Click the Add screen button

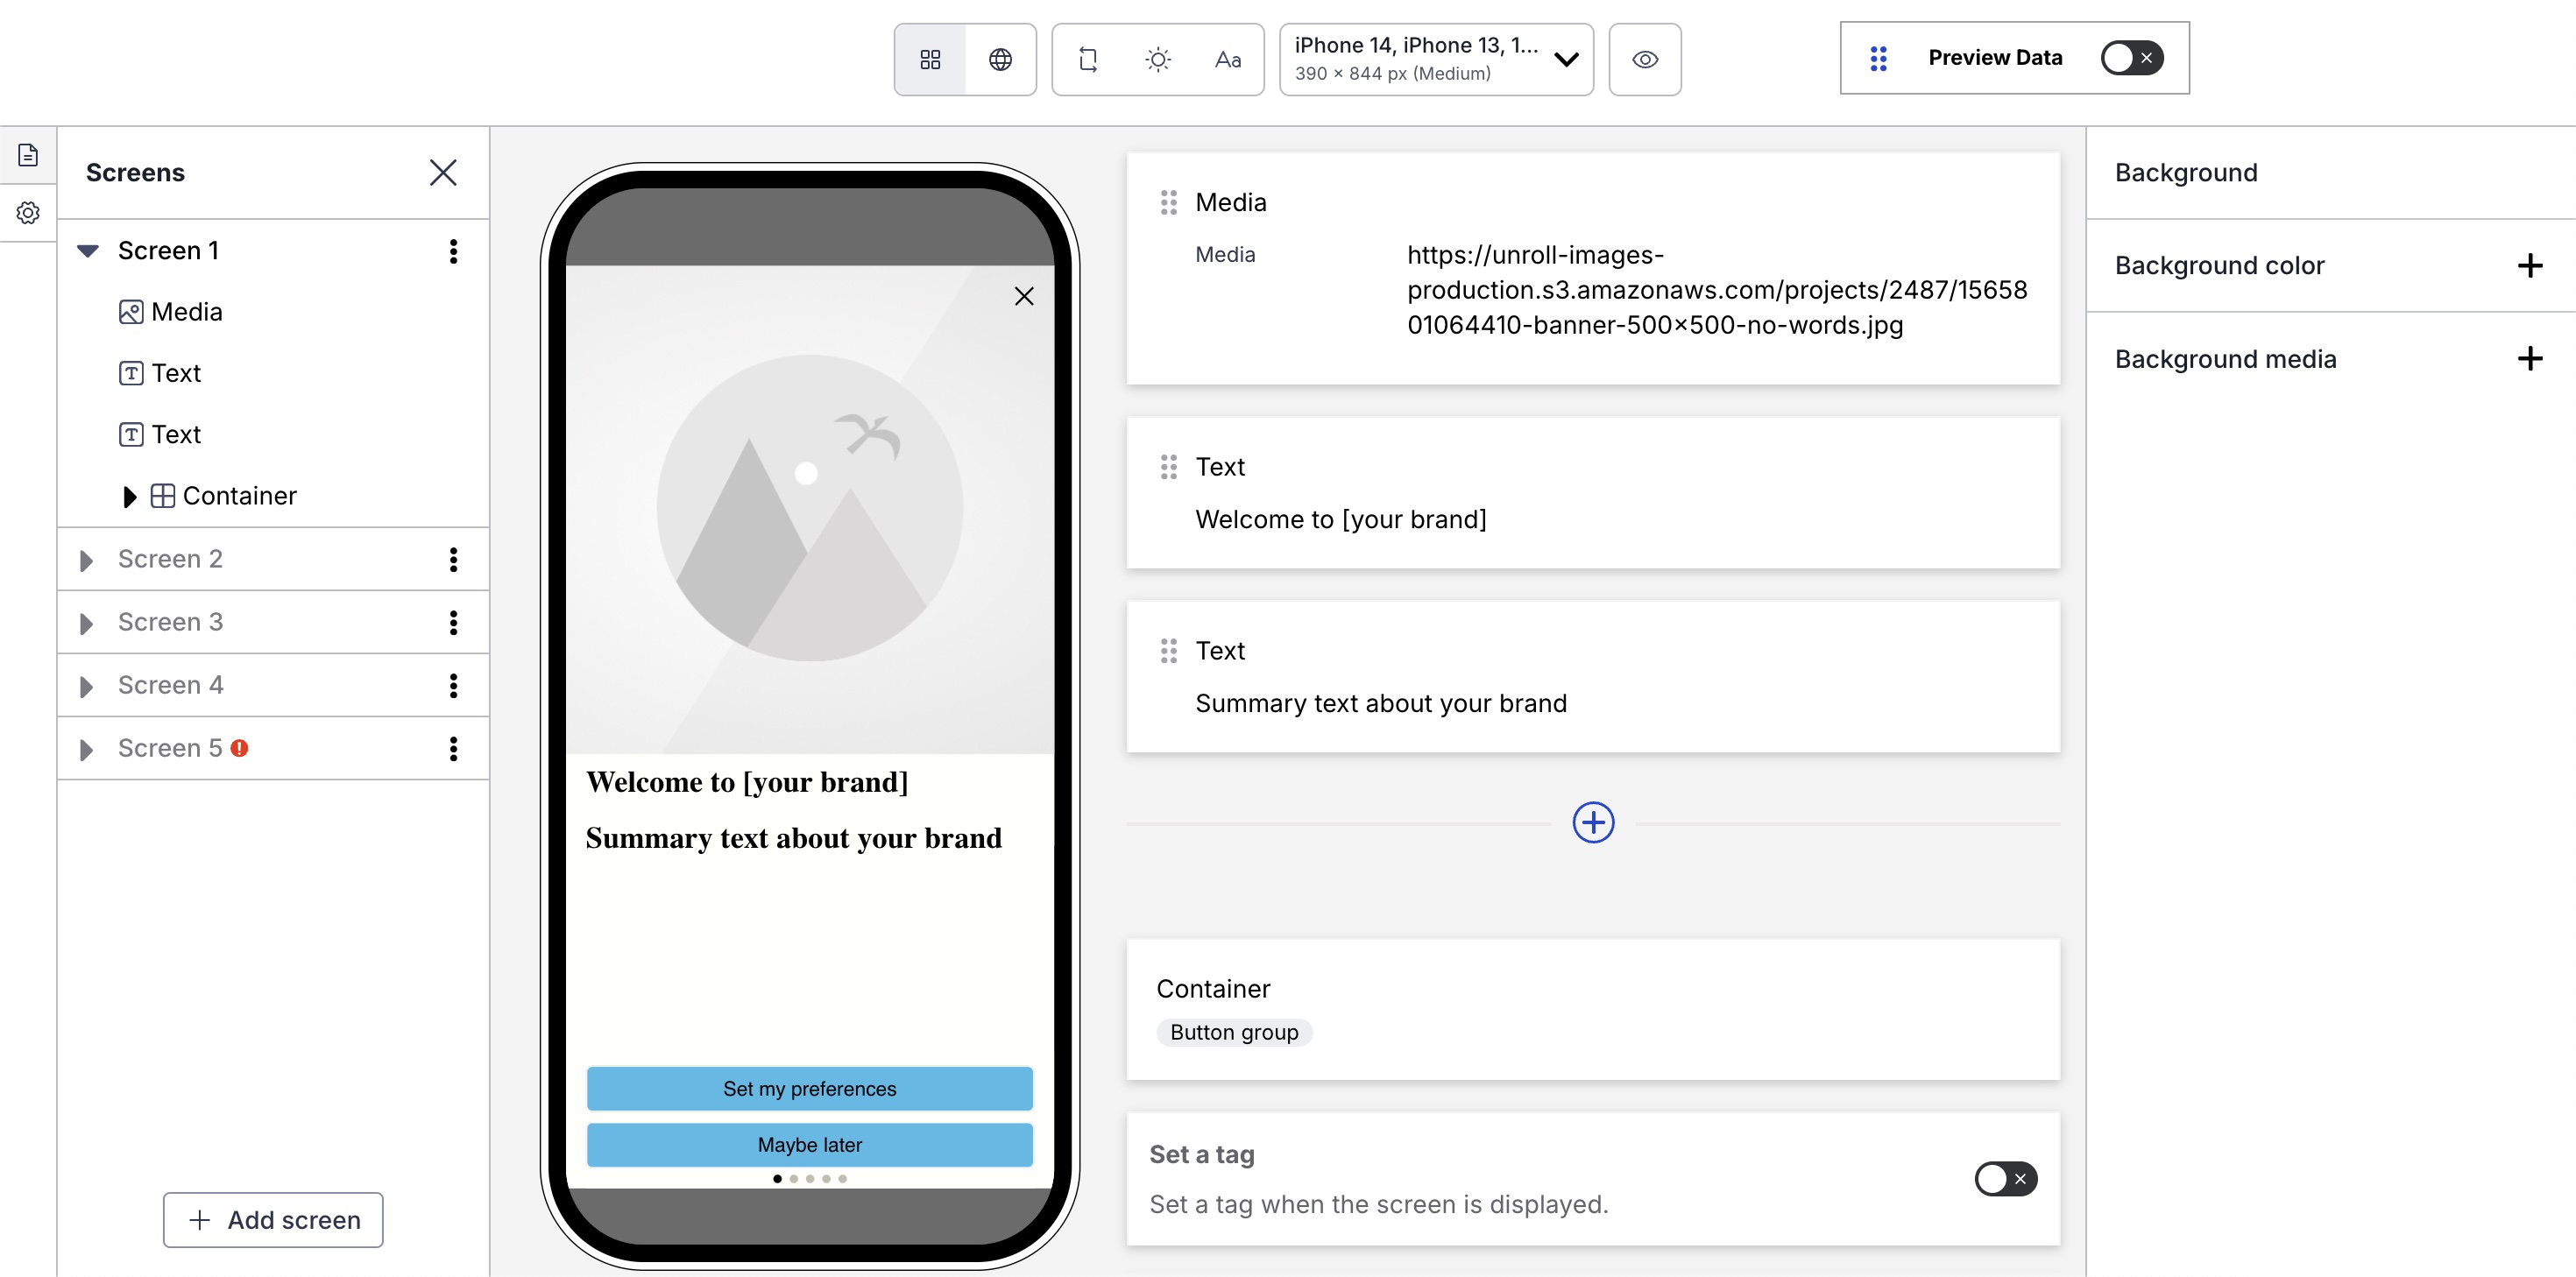(x=273, y=1220)
